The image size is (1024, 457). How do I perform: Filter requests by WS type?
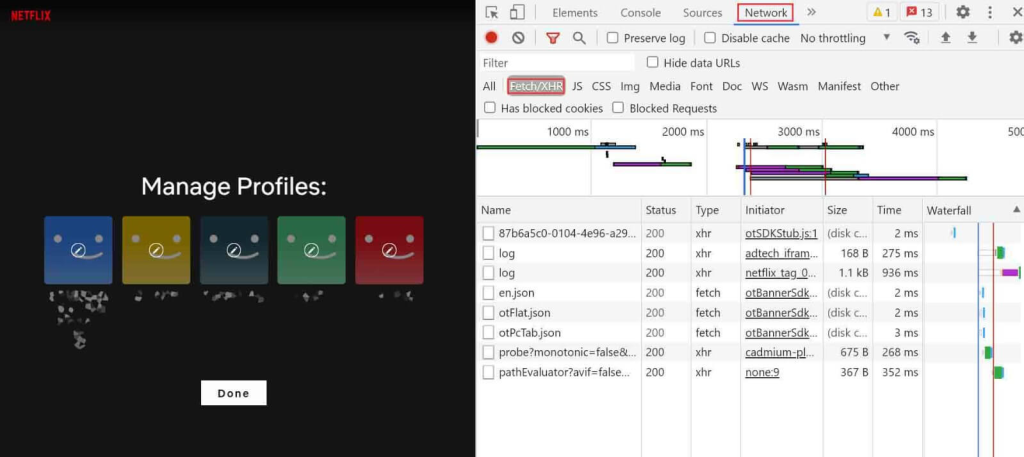pyautogui.click(x=760, y=86)
